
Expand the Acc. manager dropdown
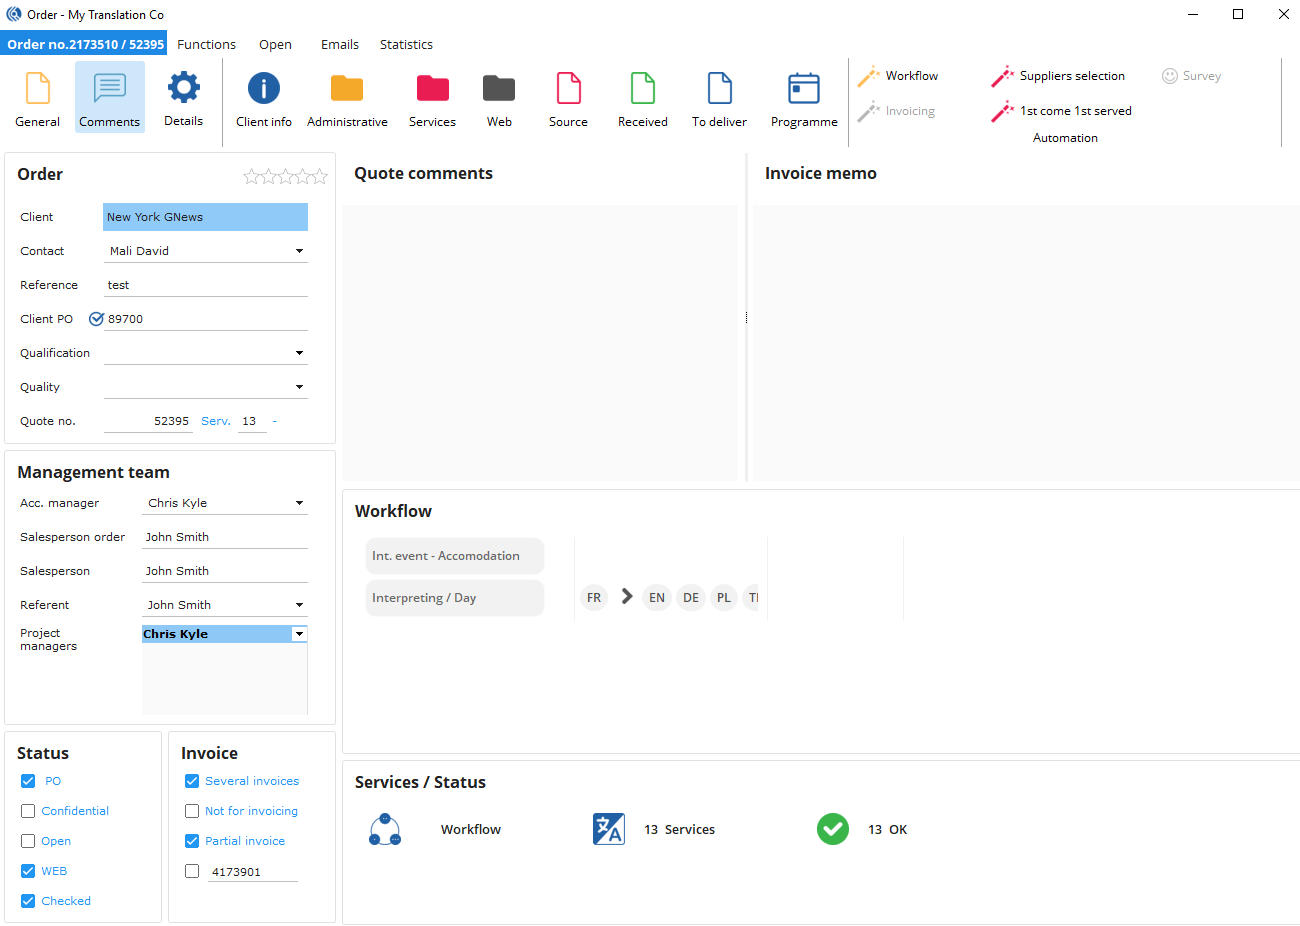pyautogui.click(x=299, y=503)
